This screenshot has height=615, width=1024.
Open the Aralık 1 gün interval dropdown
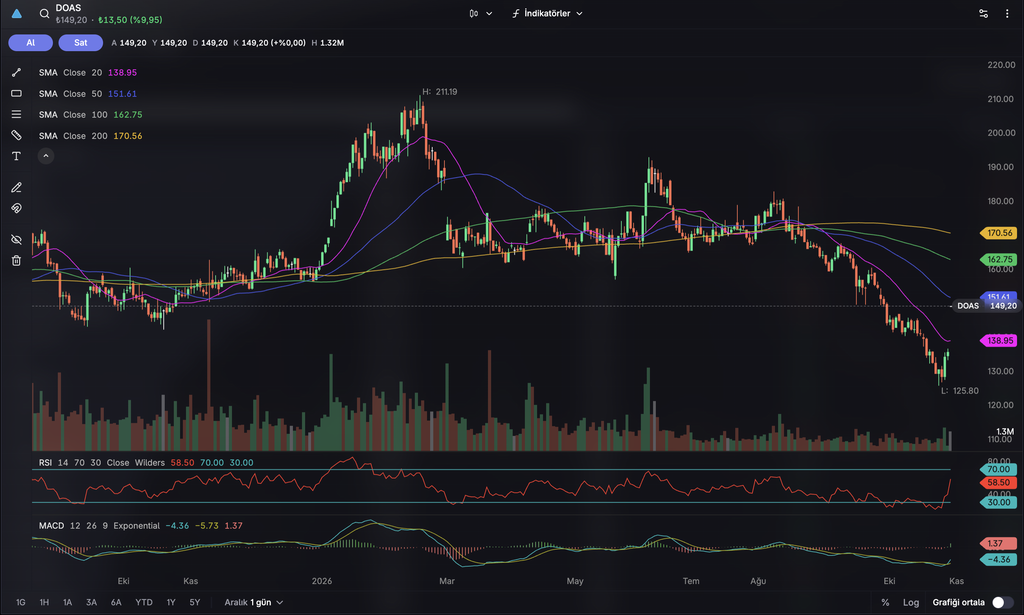[x=253, y=603]
